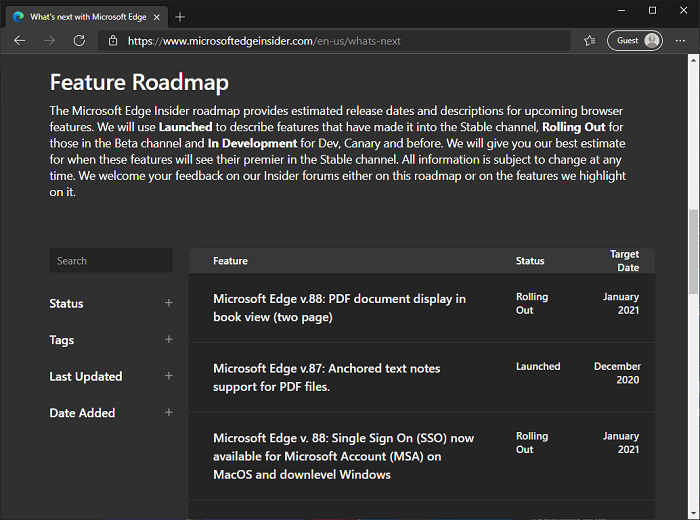The image size is (700, 520).
Task: Click the roadmap Search field
Action: pos(111,261)
